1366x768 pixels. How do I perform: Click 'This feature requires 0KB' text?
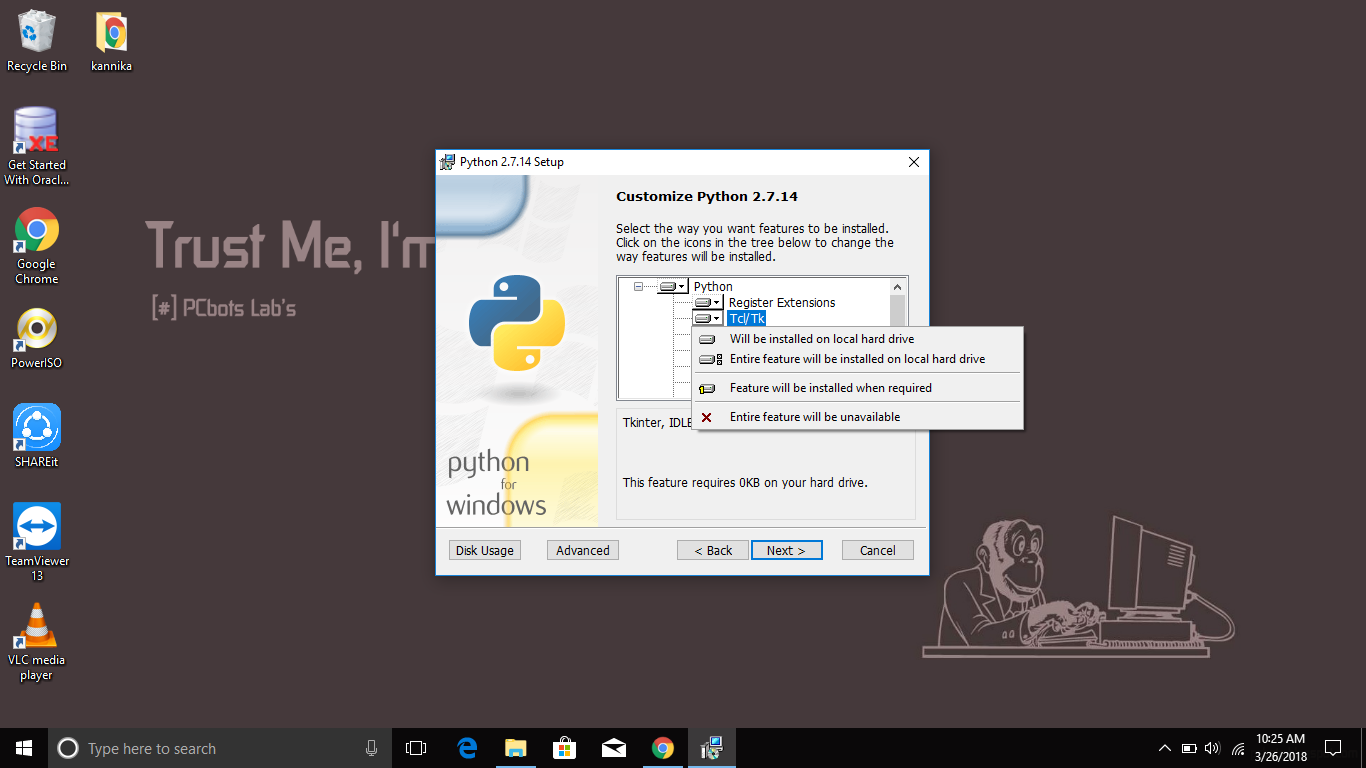[745, 483]
